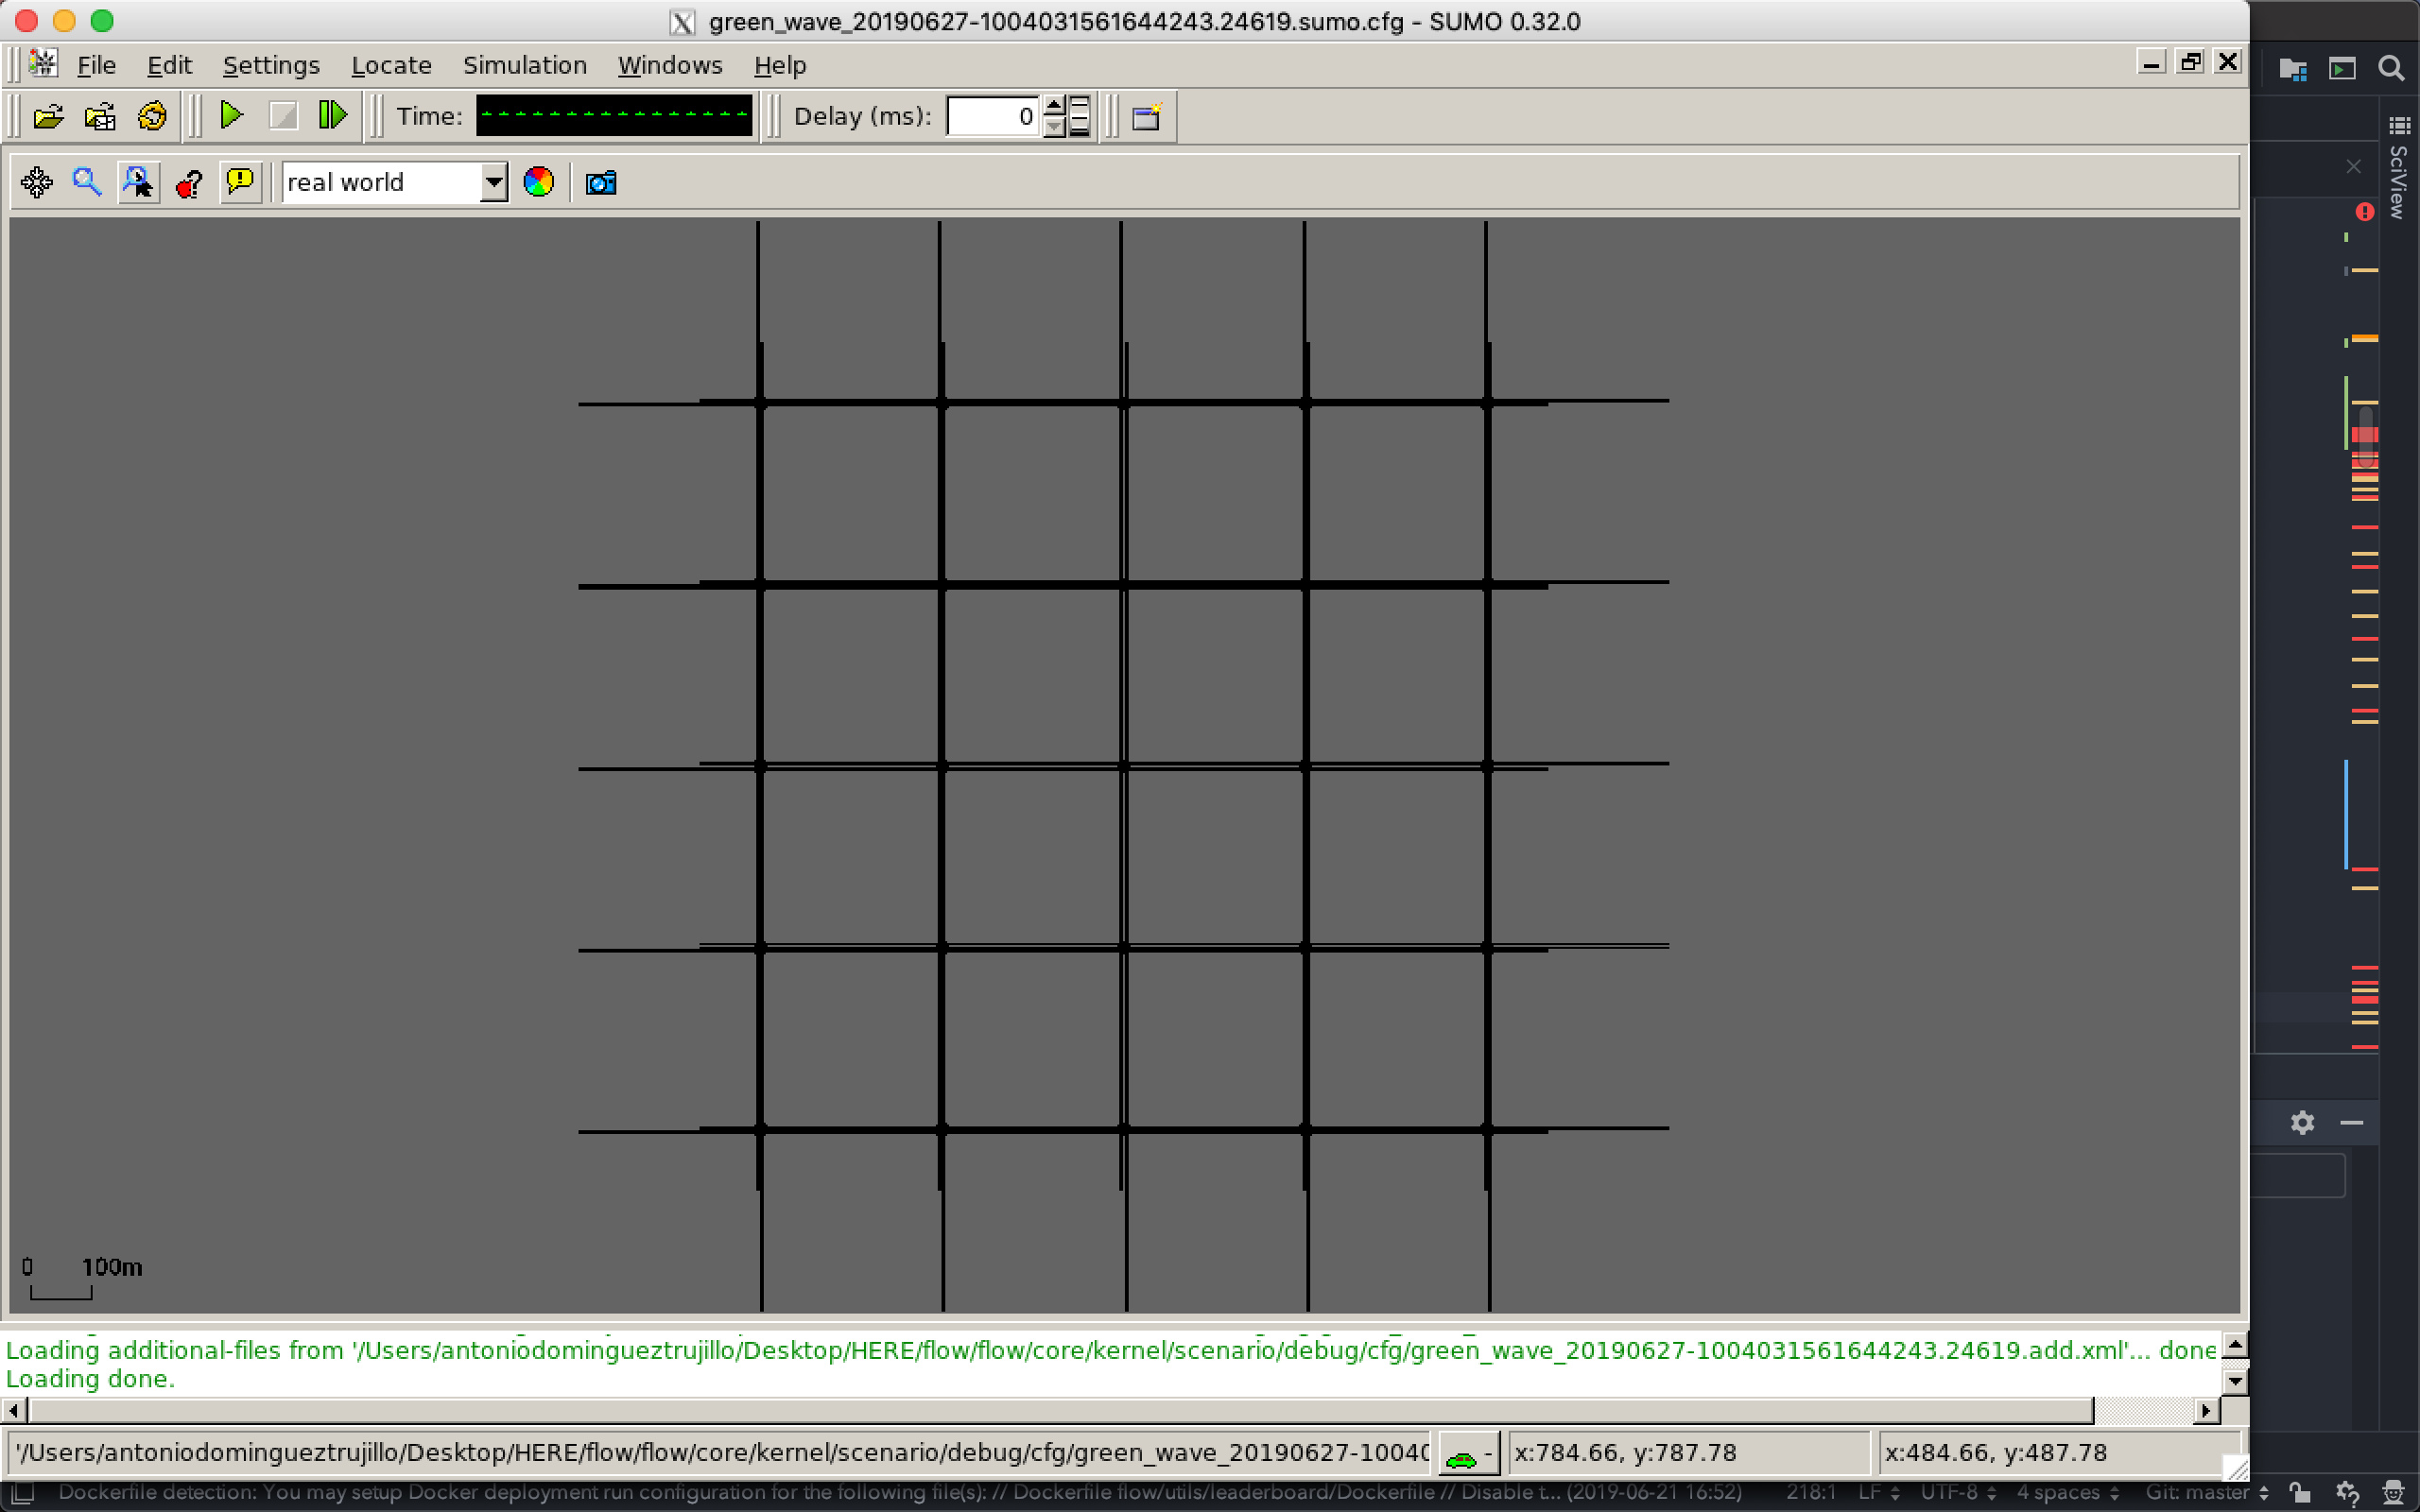
Task: Open the Locate menu
Action: point(391,65)
